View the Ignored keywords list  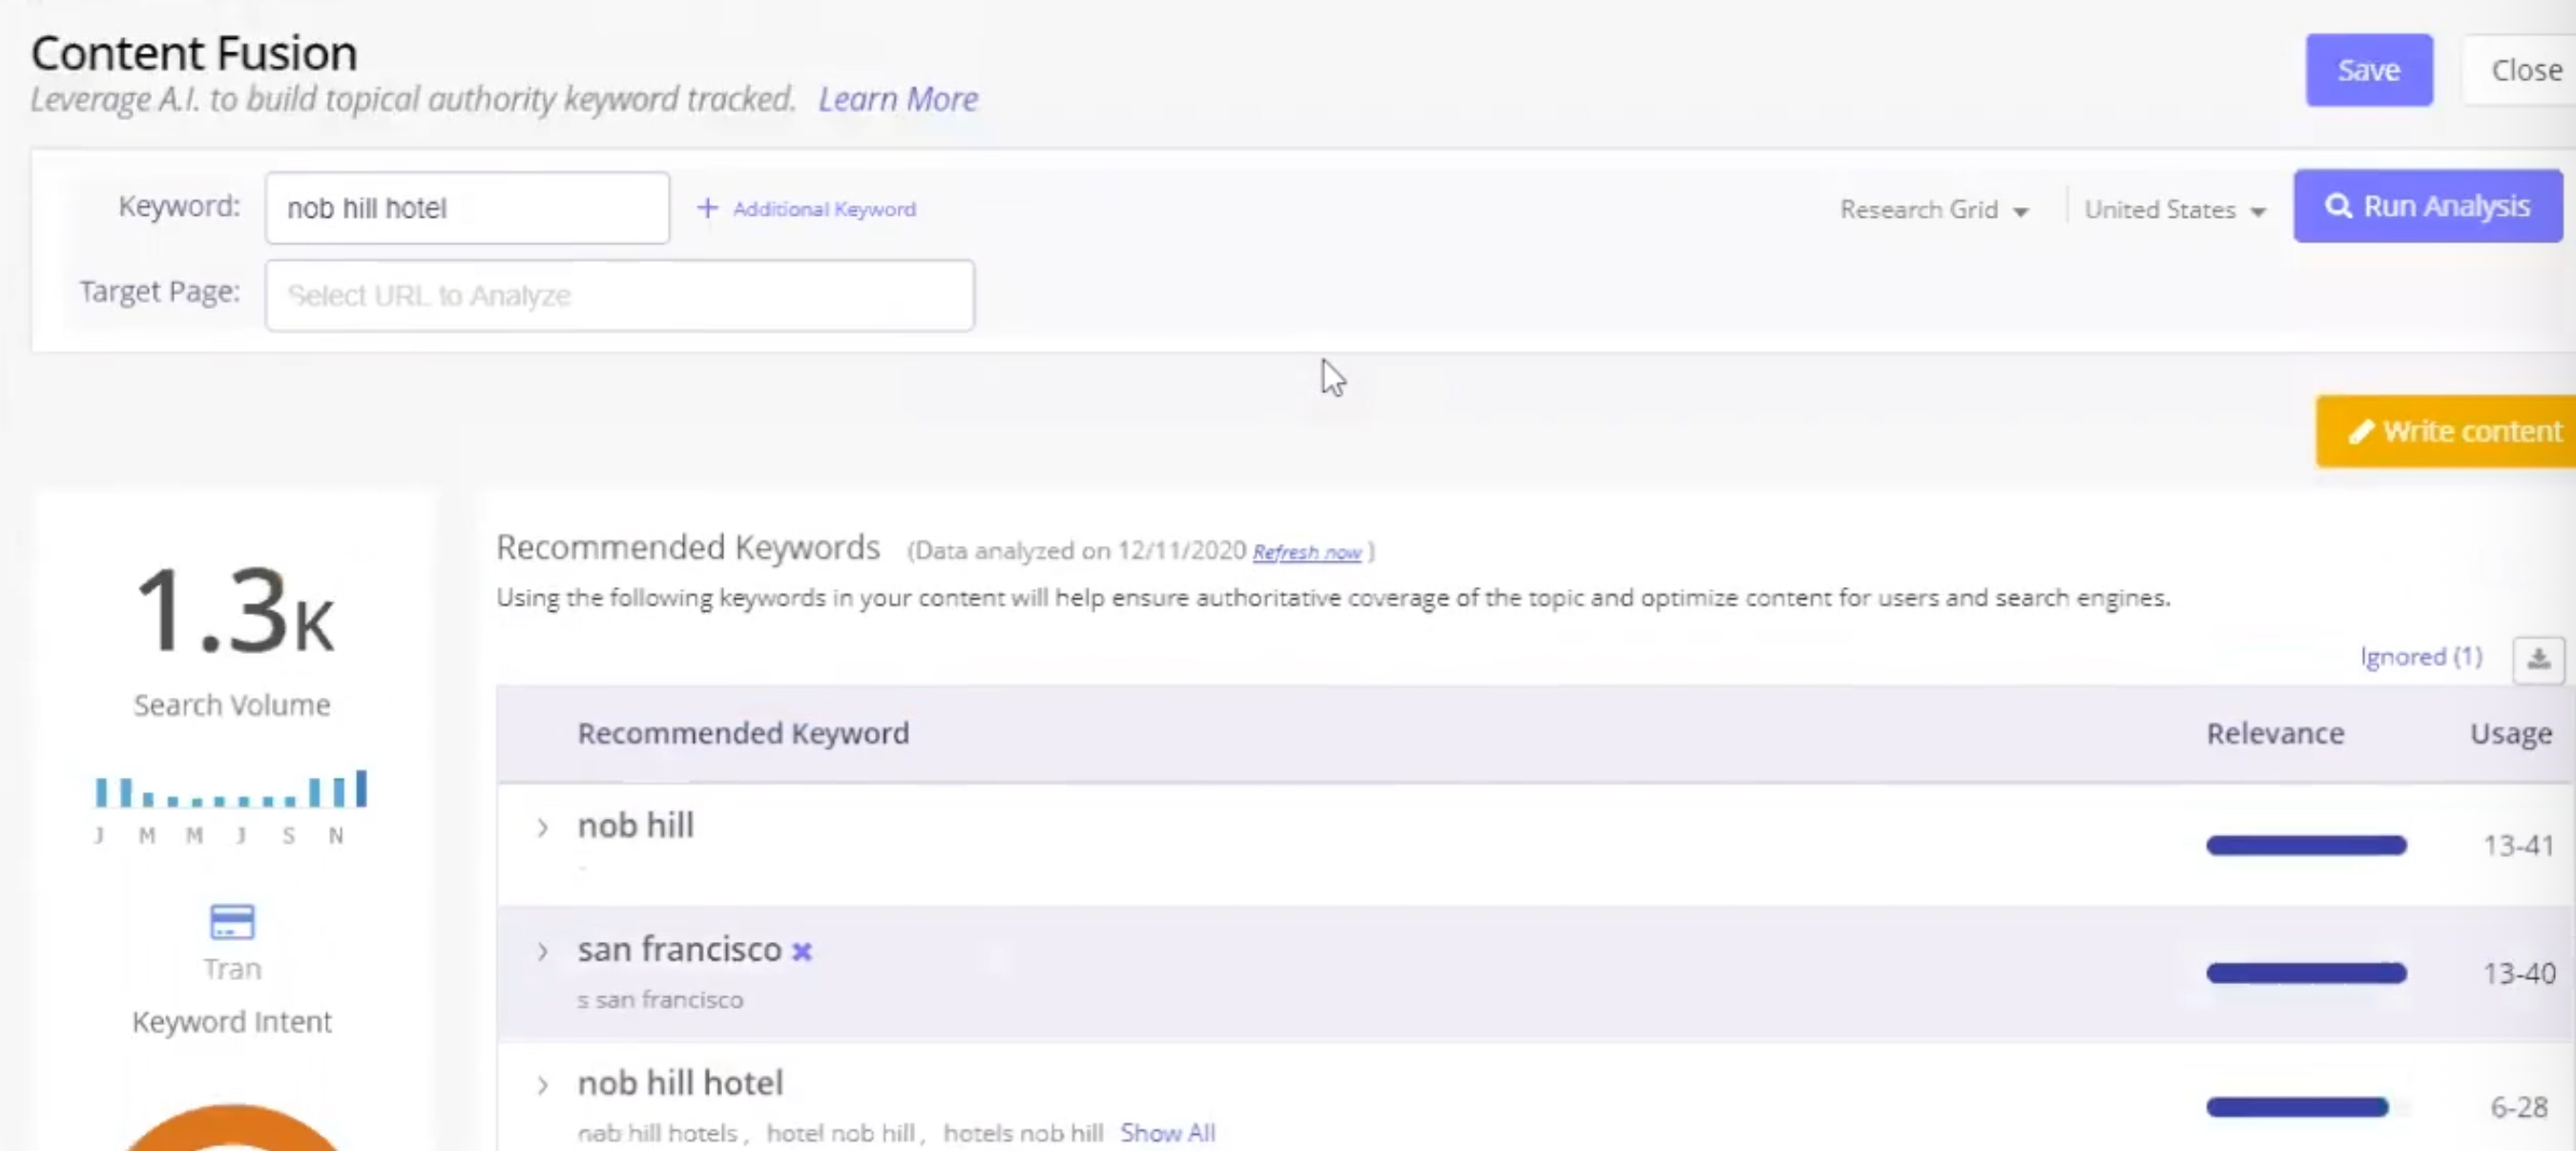coord(2420,656)
